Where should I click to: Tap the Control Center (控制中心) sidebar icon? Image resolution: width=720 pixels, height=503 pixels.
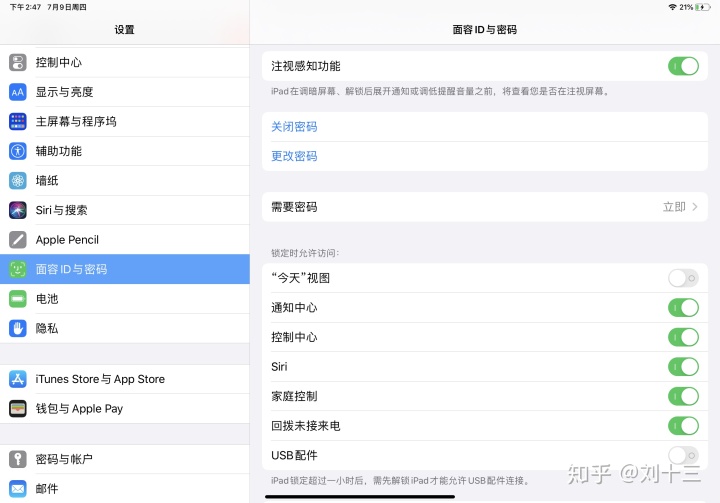[x=17, y=62]
